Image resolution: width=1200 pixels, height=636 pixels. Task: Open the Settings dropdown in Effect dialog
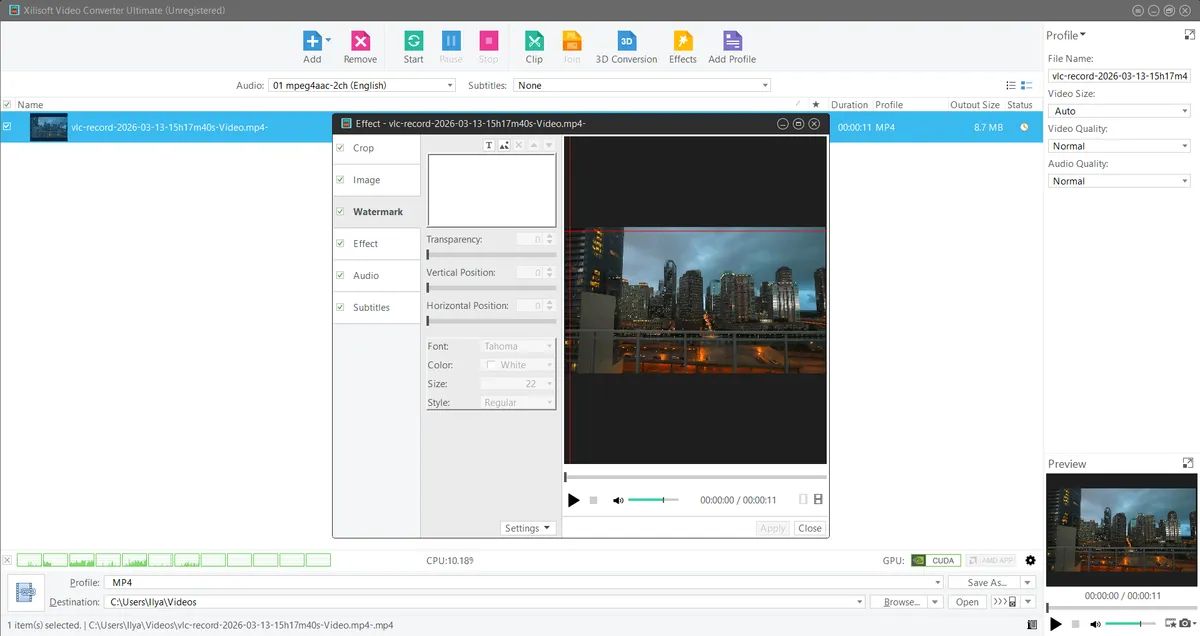coord(528,528)
